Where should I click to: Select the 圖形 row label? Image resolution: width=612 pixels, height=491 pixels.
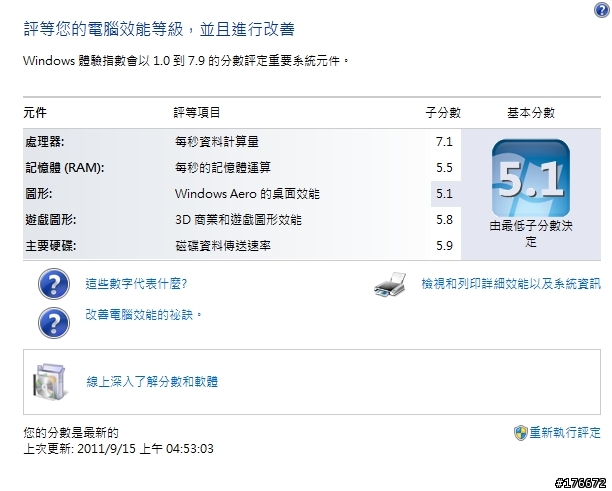pyautogui.click(x=39, y=194)
